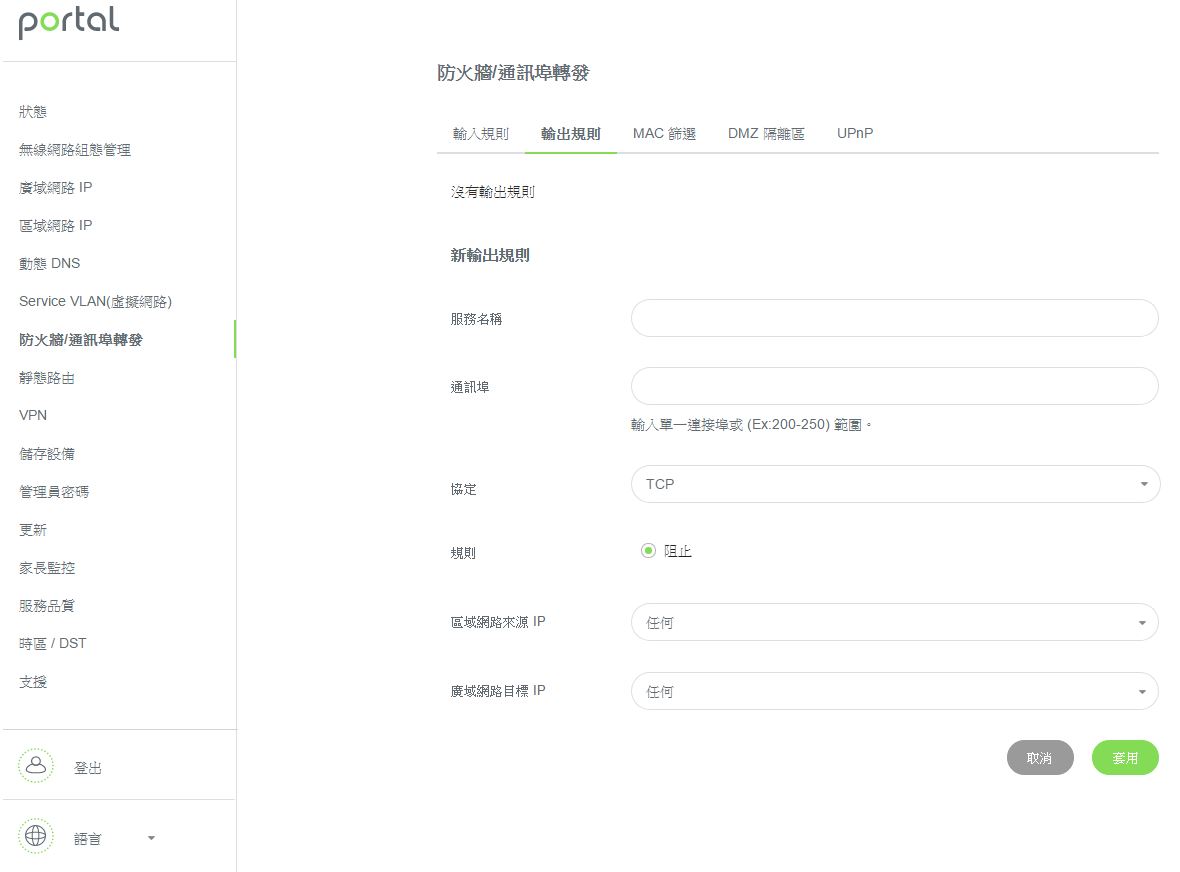
Task: Click the 套用 apply button
Action: click(1125, 758)
